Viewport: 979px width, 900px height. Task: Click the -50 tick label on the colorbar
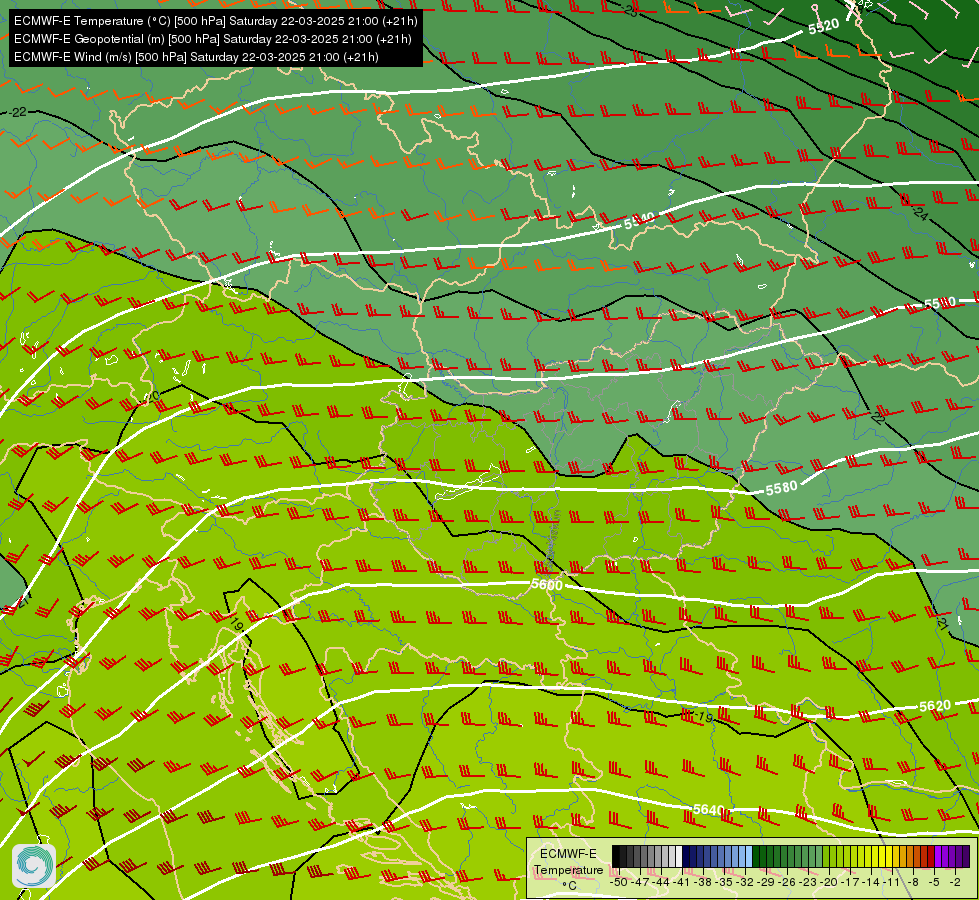tap(619, 882)
